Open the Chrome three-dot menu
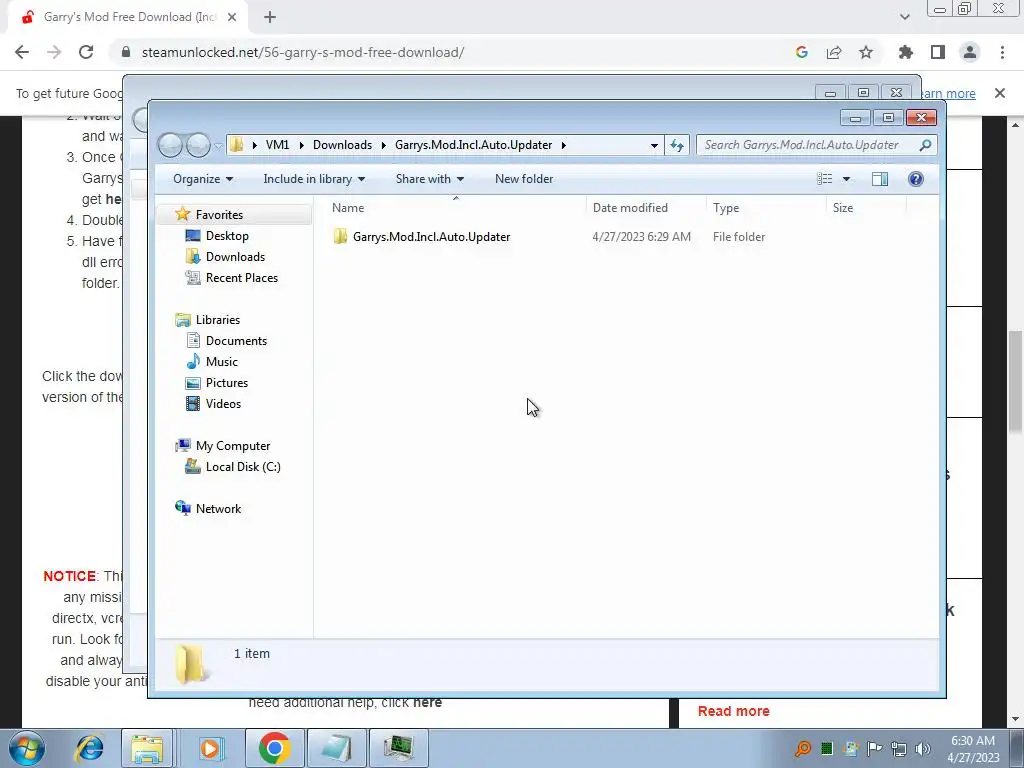1024x768 pixels. pyautogui.click(x=1002, y=52)
